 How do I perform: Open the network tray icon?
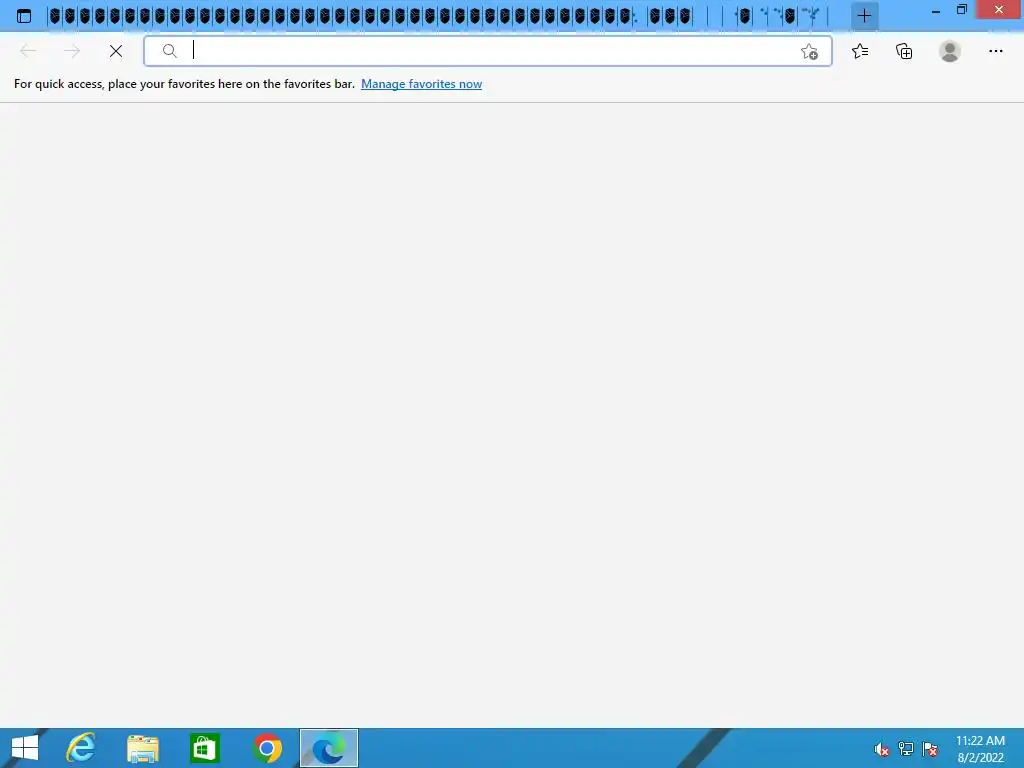pyautogui.click(x=906, y=749)
